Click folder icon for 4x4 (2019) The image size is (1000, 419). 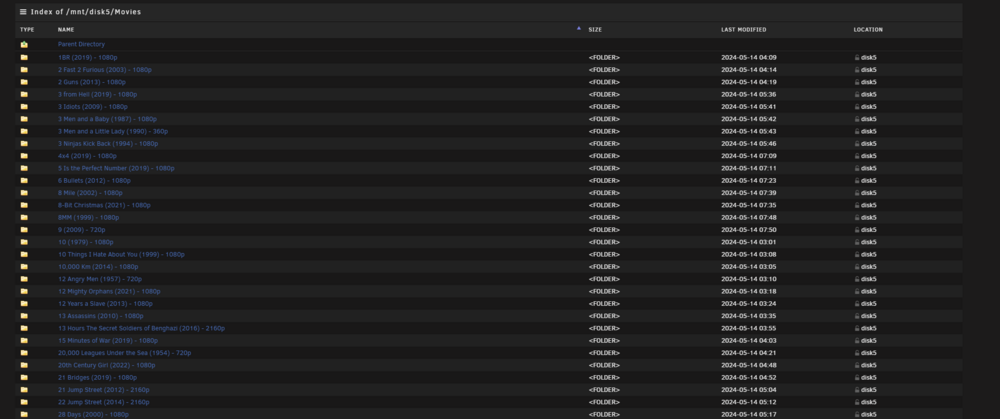point(24,156)
